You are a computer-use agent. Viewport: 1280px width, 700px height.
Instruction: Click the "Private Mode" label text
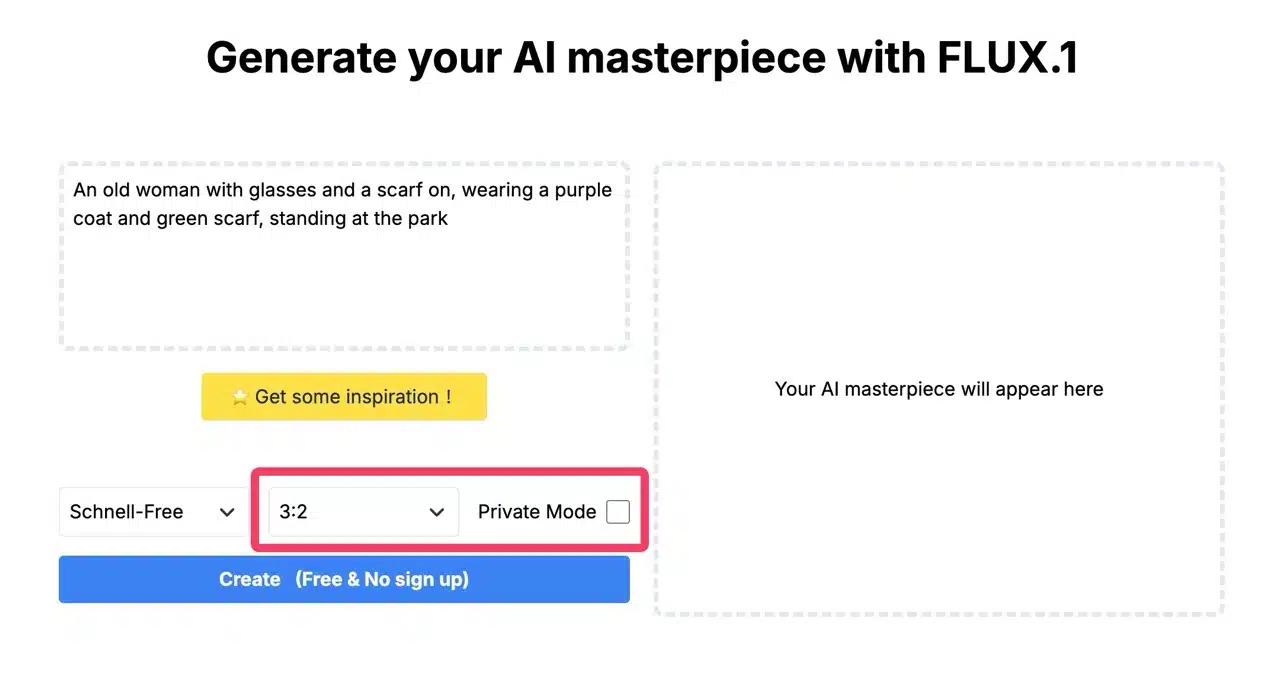click(536, 512)
